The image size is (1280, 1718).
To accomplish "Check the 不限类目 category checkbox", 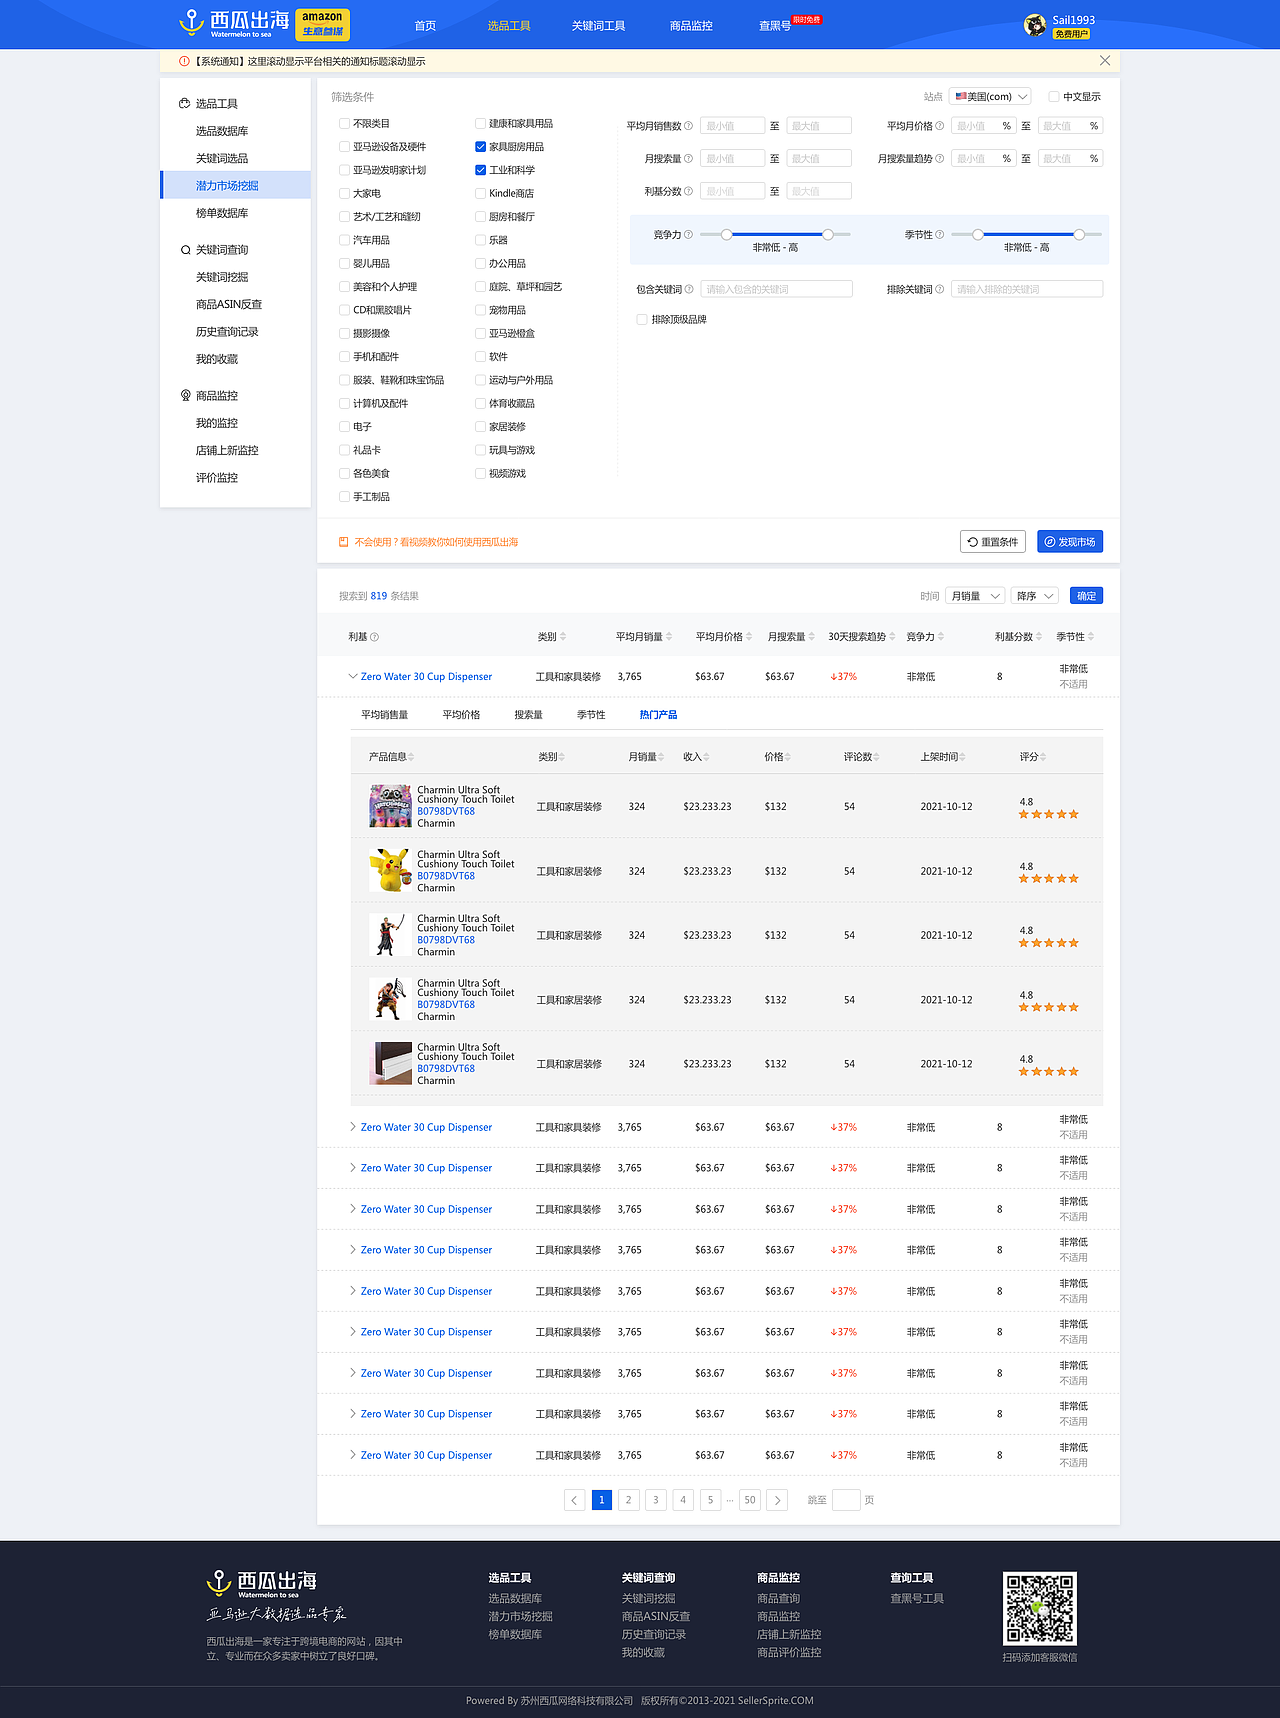I will click(x=344, y=124).
